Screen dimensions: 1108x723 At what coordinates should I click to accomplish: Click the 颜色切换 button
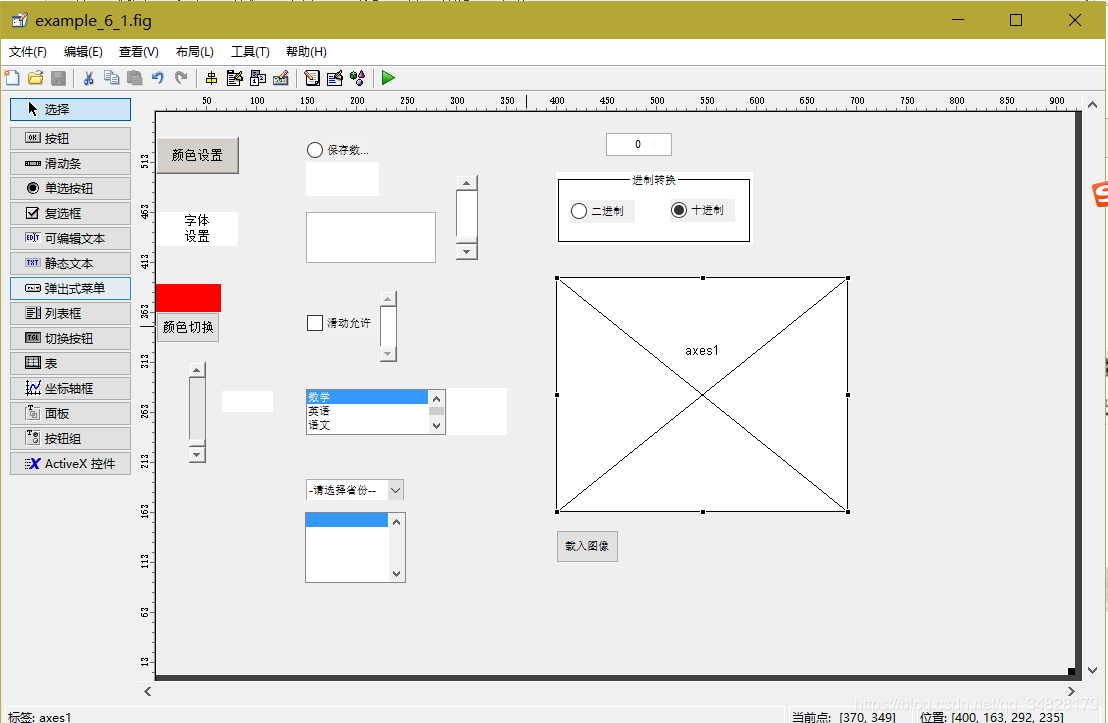(x=188, y=327)
